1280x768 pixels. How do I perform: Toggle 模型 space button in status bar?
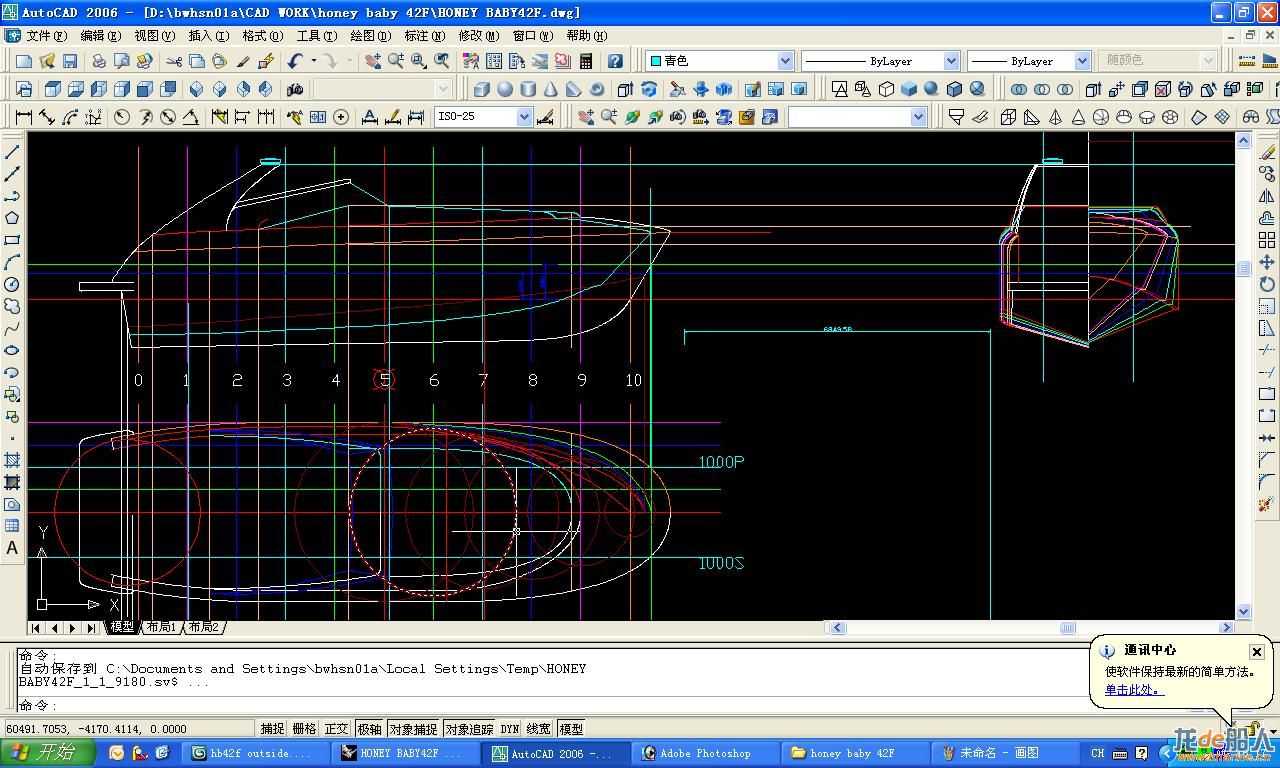point(571,729)
